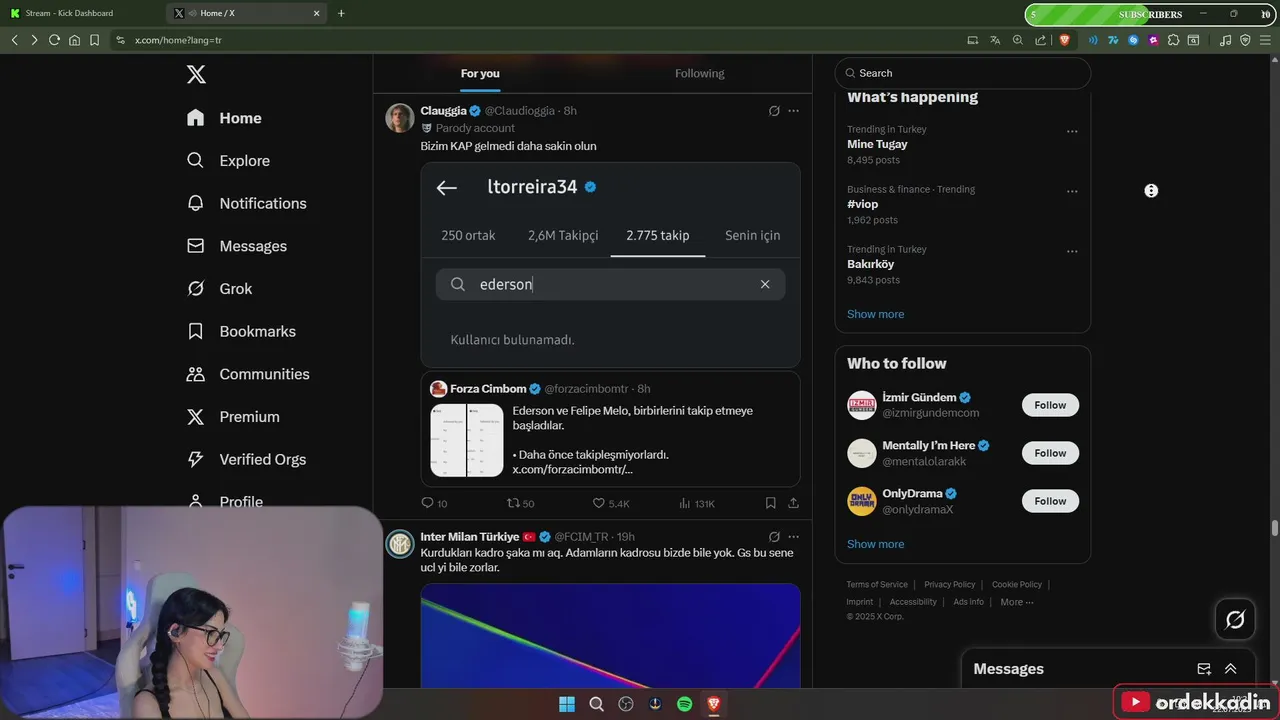
Task: Open more options for Bakırköy trend
Action: [x=1072, y=251]
